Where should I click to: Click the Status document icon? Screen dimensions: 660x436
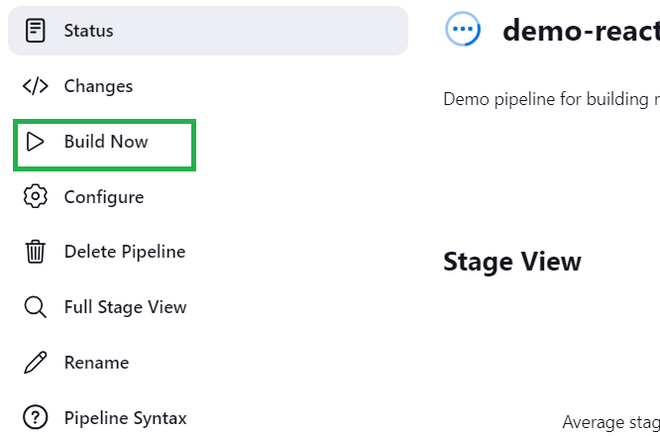(x=35, y=31)
